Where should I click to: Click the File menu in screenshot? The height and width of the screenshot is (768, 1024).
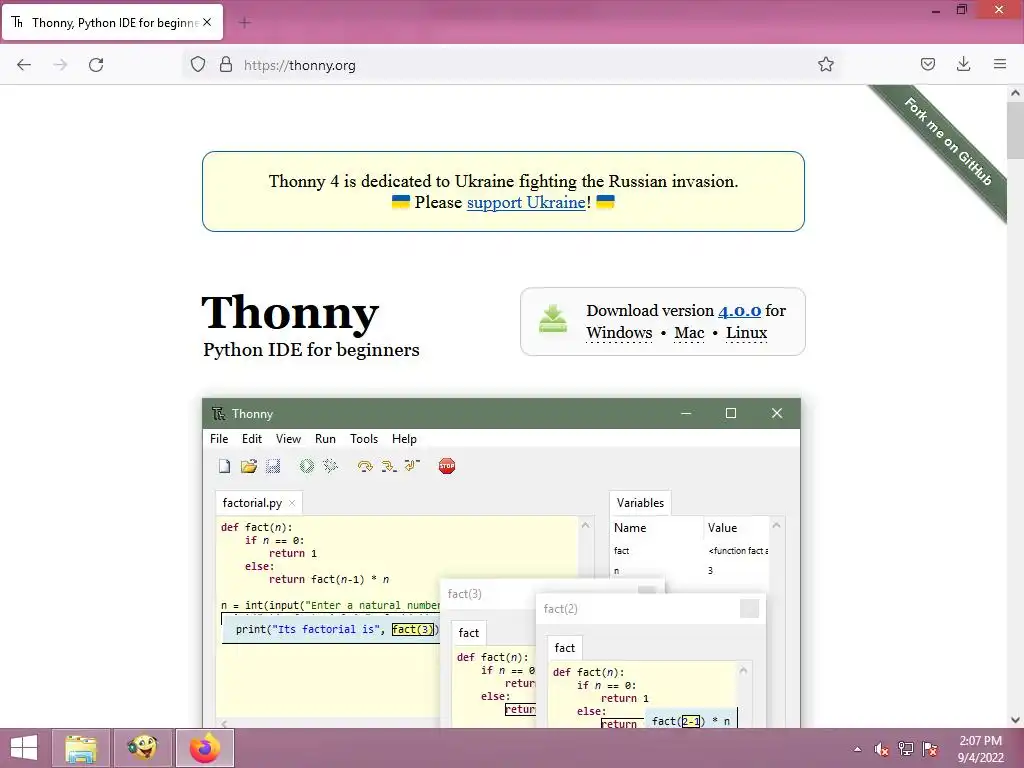coord(219,439)
